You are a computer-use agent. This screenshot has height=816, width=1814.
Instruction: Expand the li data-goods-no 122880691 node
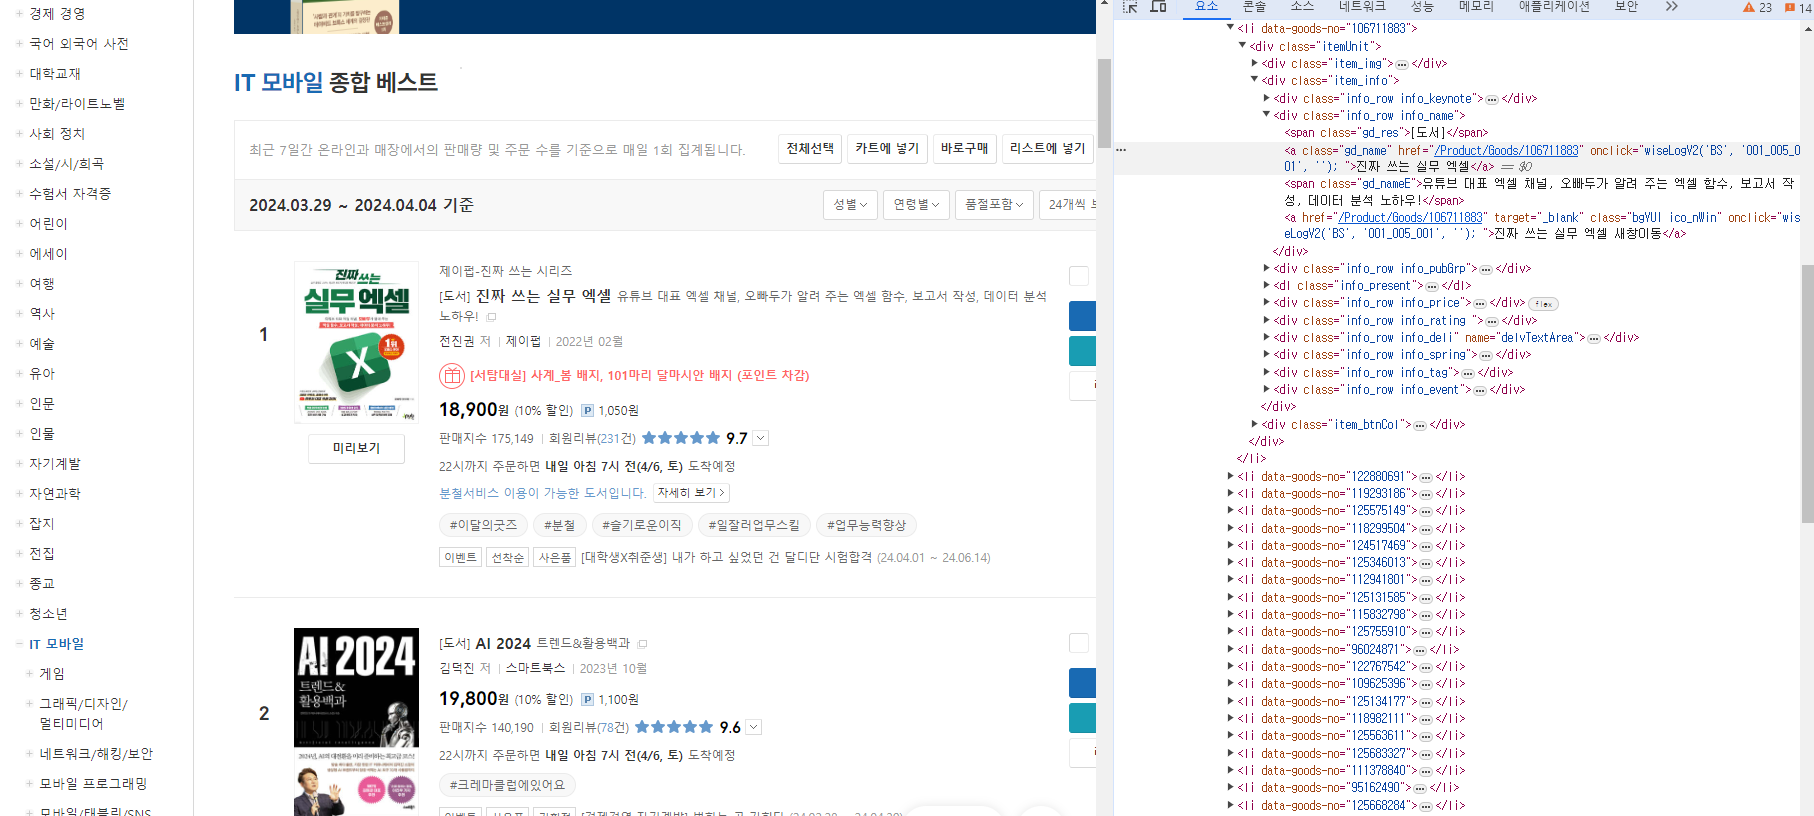point(1231,477)
